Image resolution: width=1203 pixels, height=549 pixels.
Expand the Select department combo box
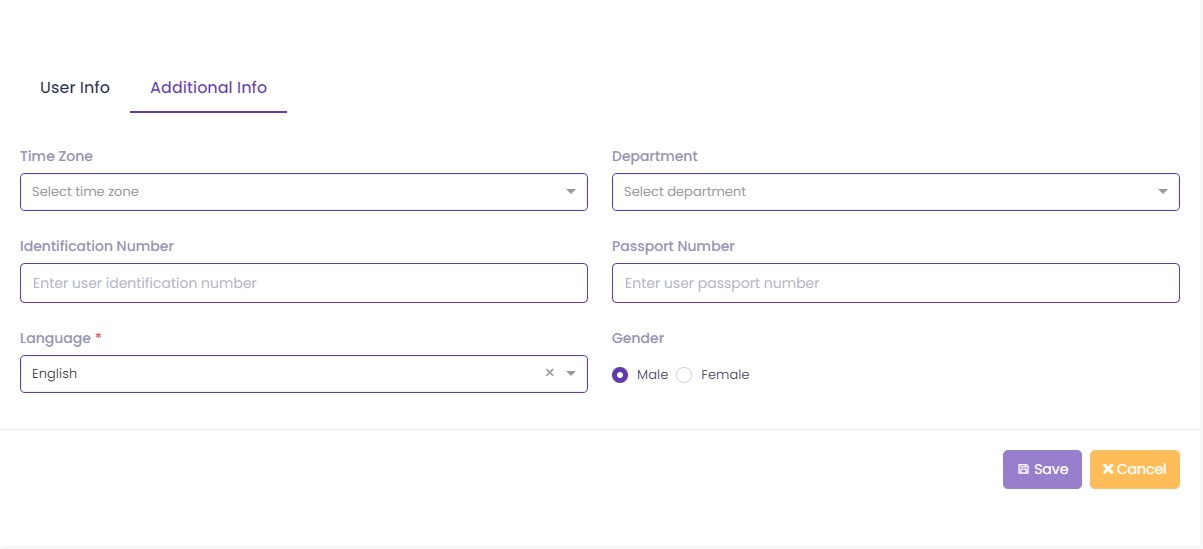pos(880,191)
